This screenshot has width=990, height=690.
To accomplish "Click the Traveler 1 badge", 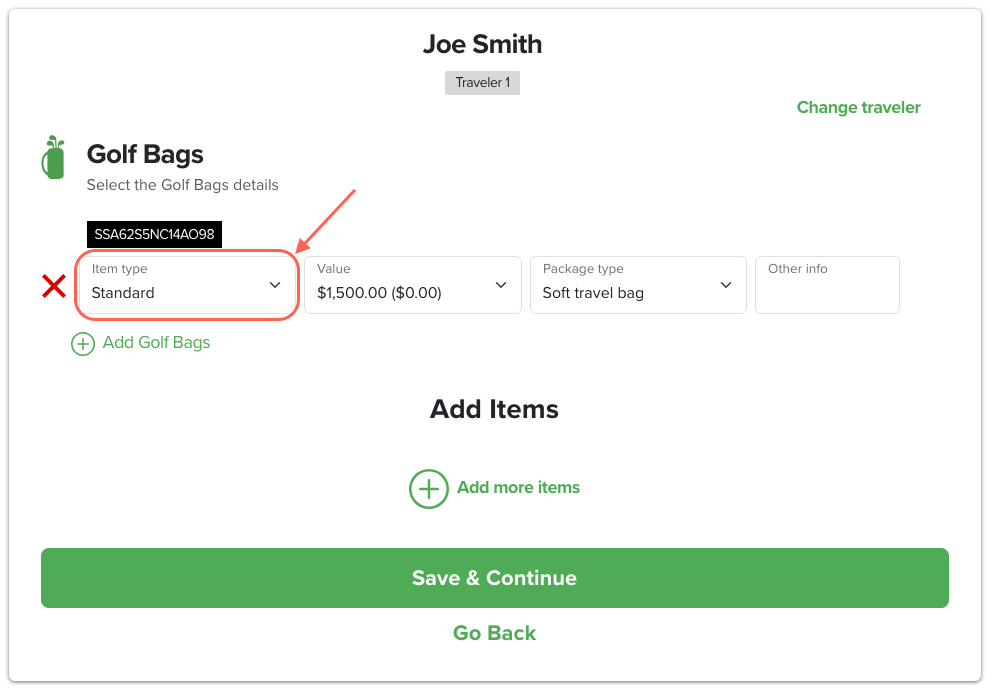I will (482, 83).
